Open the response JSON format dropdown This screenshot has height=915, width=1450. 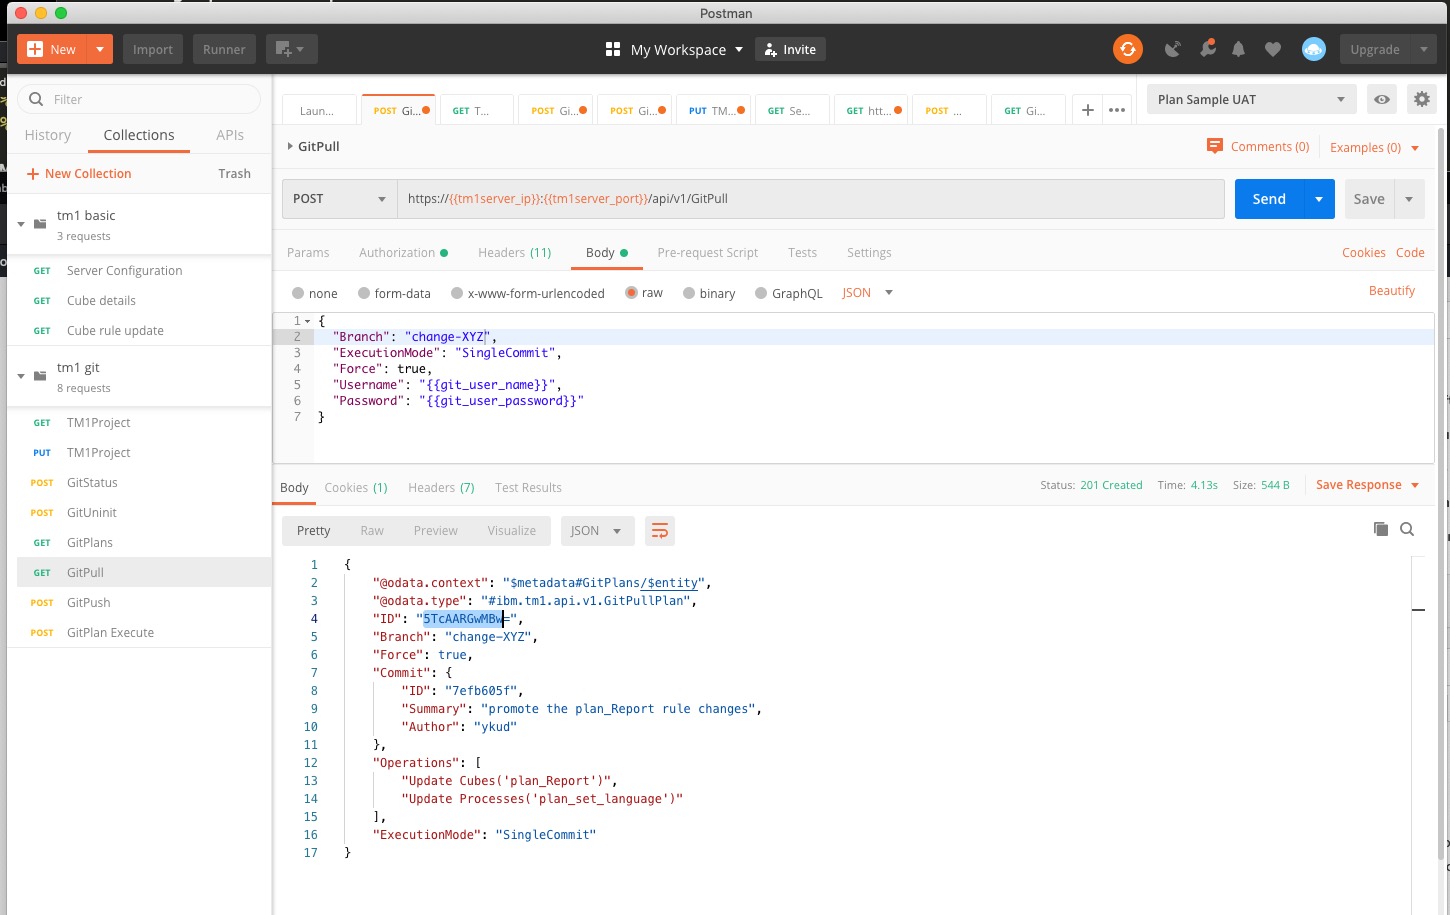[596, 531]
